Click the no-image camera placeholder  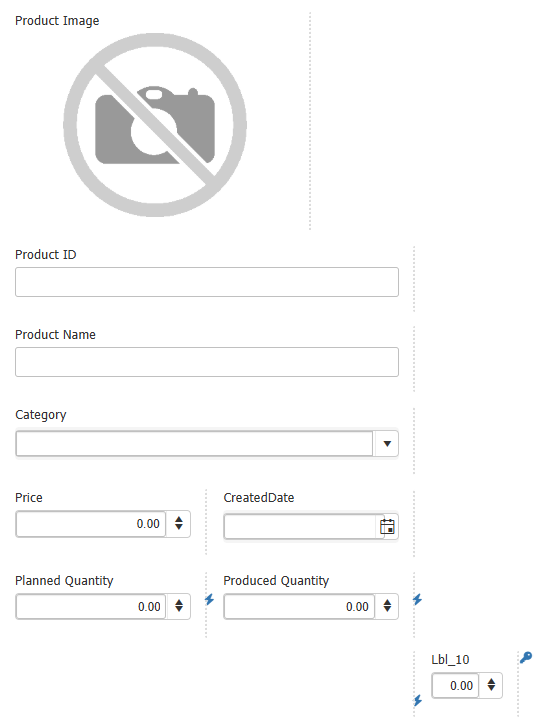155,125
